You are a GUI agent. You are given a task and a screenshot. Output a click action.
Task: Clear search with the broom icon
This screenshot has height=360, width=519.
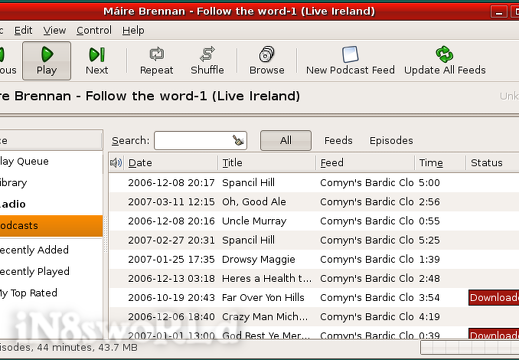coord(238,140)
